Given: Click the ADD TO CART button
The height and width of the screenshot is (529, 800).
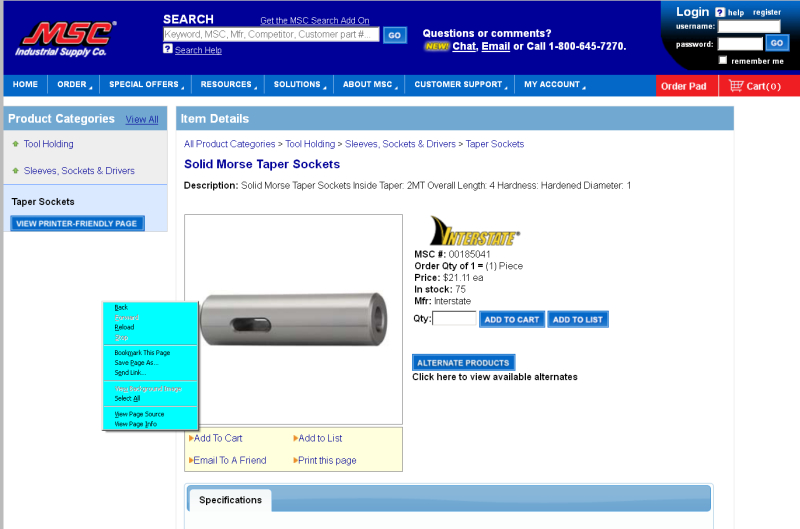Looking at the screenshot, I should click(x=512, y=319).
